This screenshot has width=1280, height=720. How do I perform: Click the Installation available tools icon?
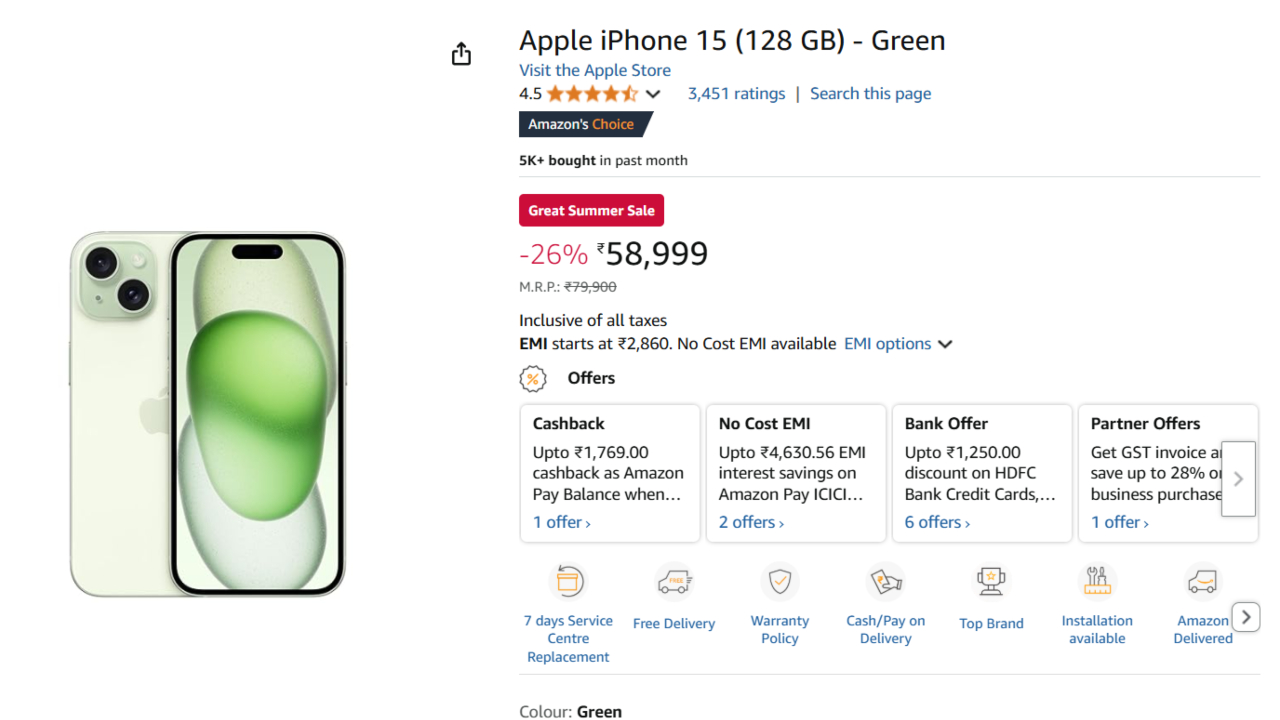pyautogui.click(x=1097, y=581)
